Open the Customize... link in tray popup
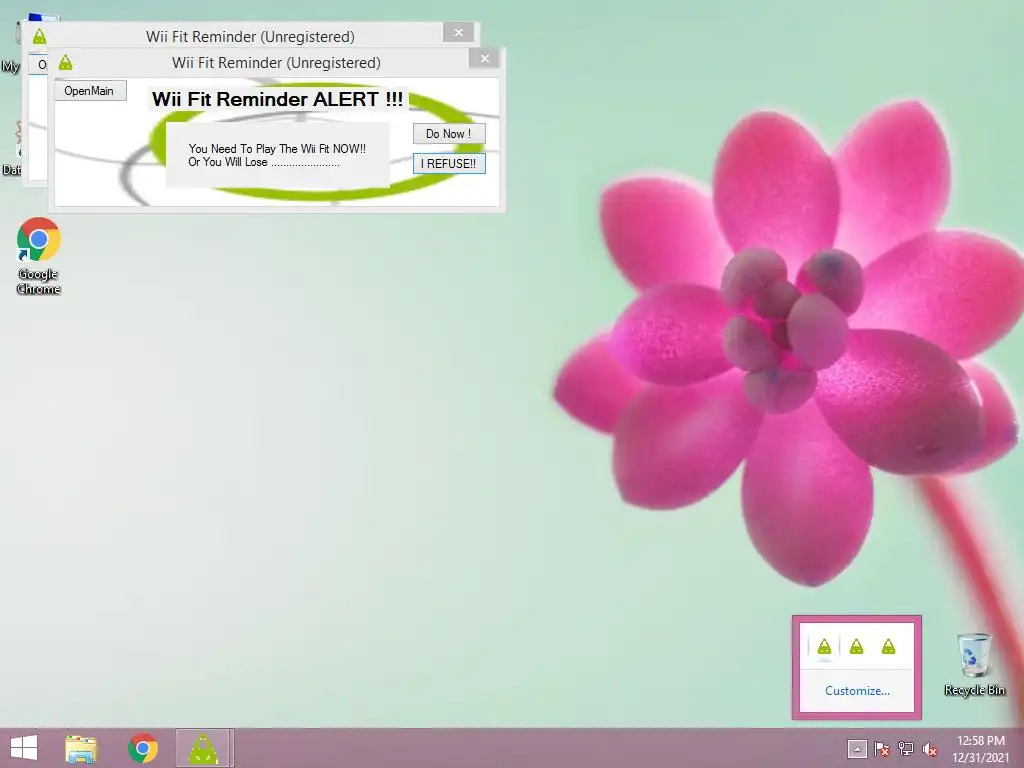Screen dimensions: 1024x768 click(857, 690)
